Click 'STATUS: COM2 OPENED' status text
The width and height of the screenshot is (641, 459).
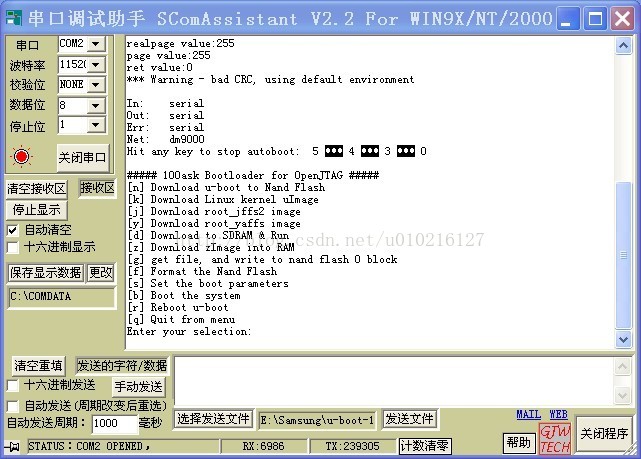click(89, 446)
